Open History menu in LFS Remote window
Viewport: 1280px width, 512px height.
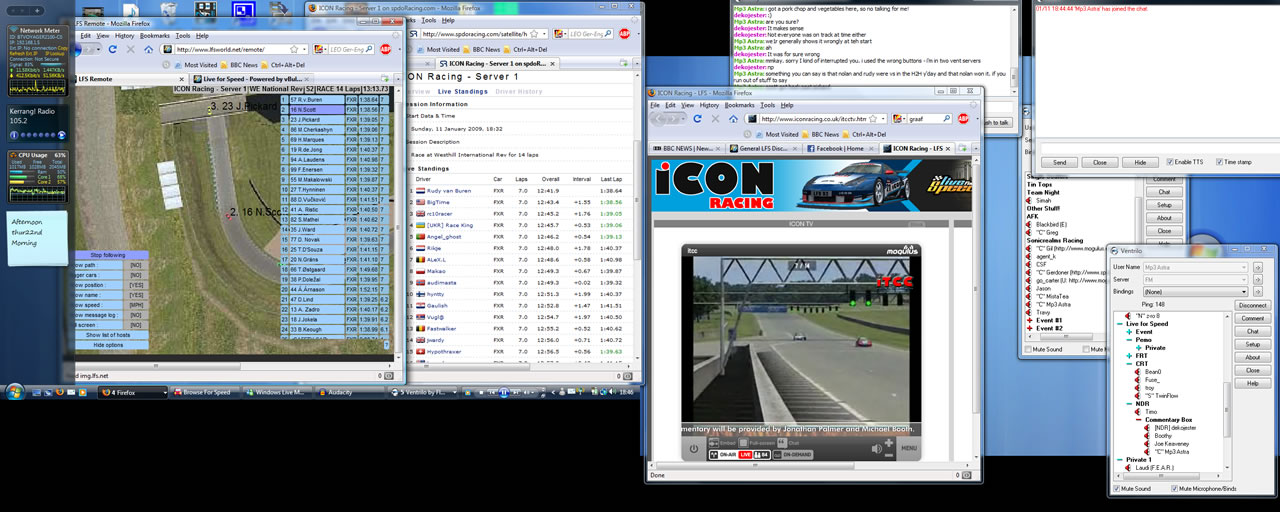[125, 35]
